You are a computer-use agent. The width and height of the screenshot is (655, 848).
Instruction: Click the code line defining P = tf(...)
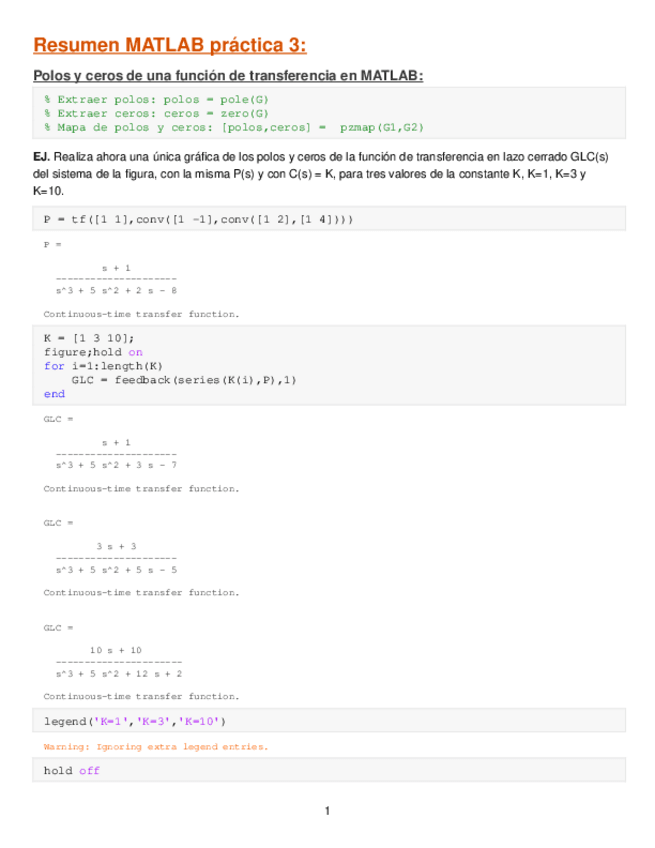[199, 220]
